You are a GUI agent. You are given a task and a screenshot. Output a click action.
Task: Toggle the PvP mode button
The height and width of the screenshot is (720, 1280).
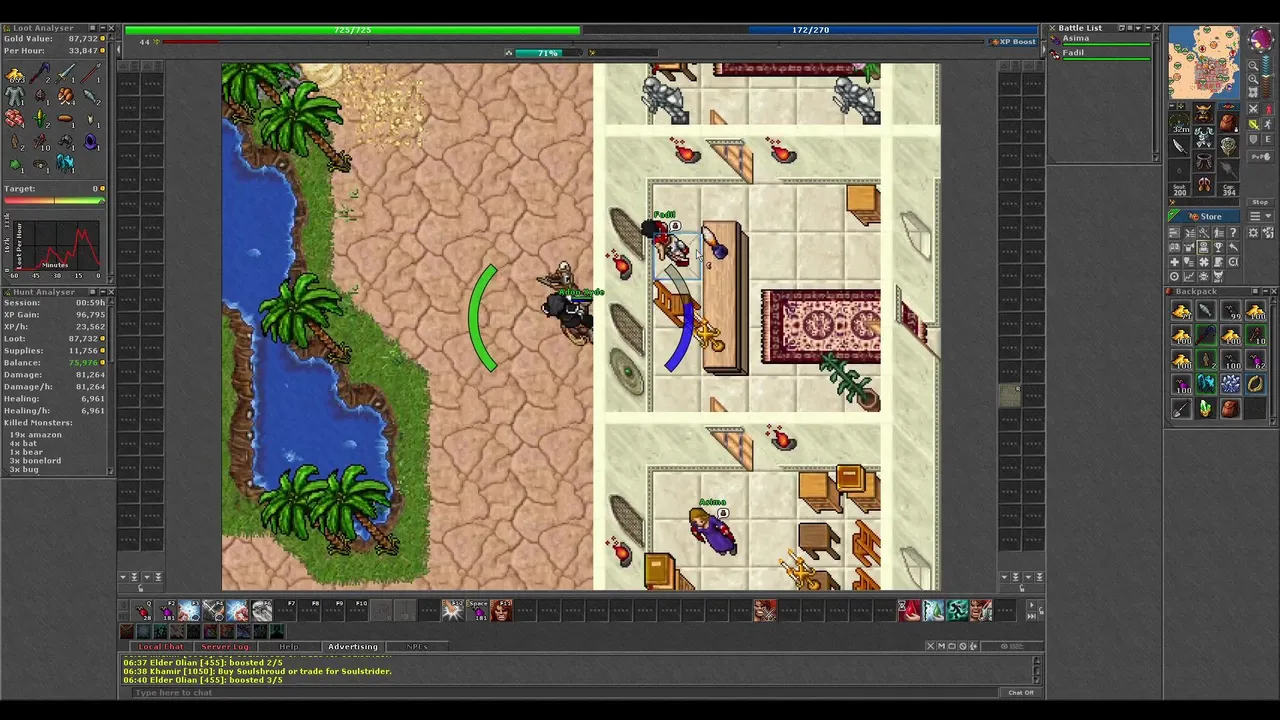coord(1260,156)
